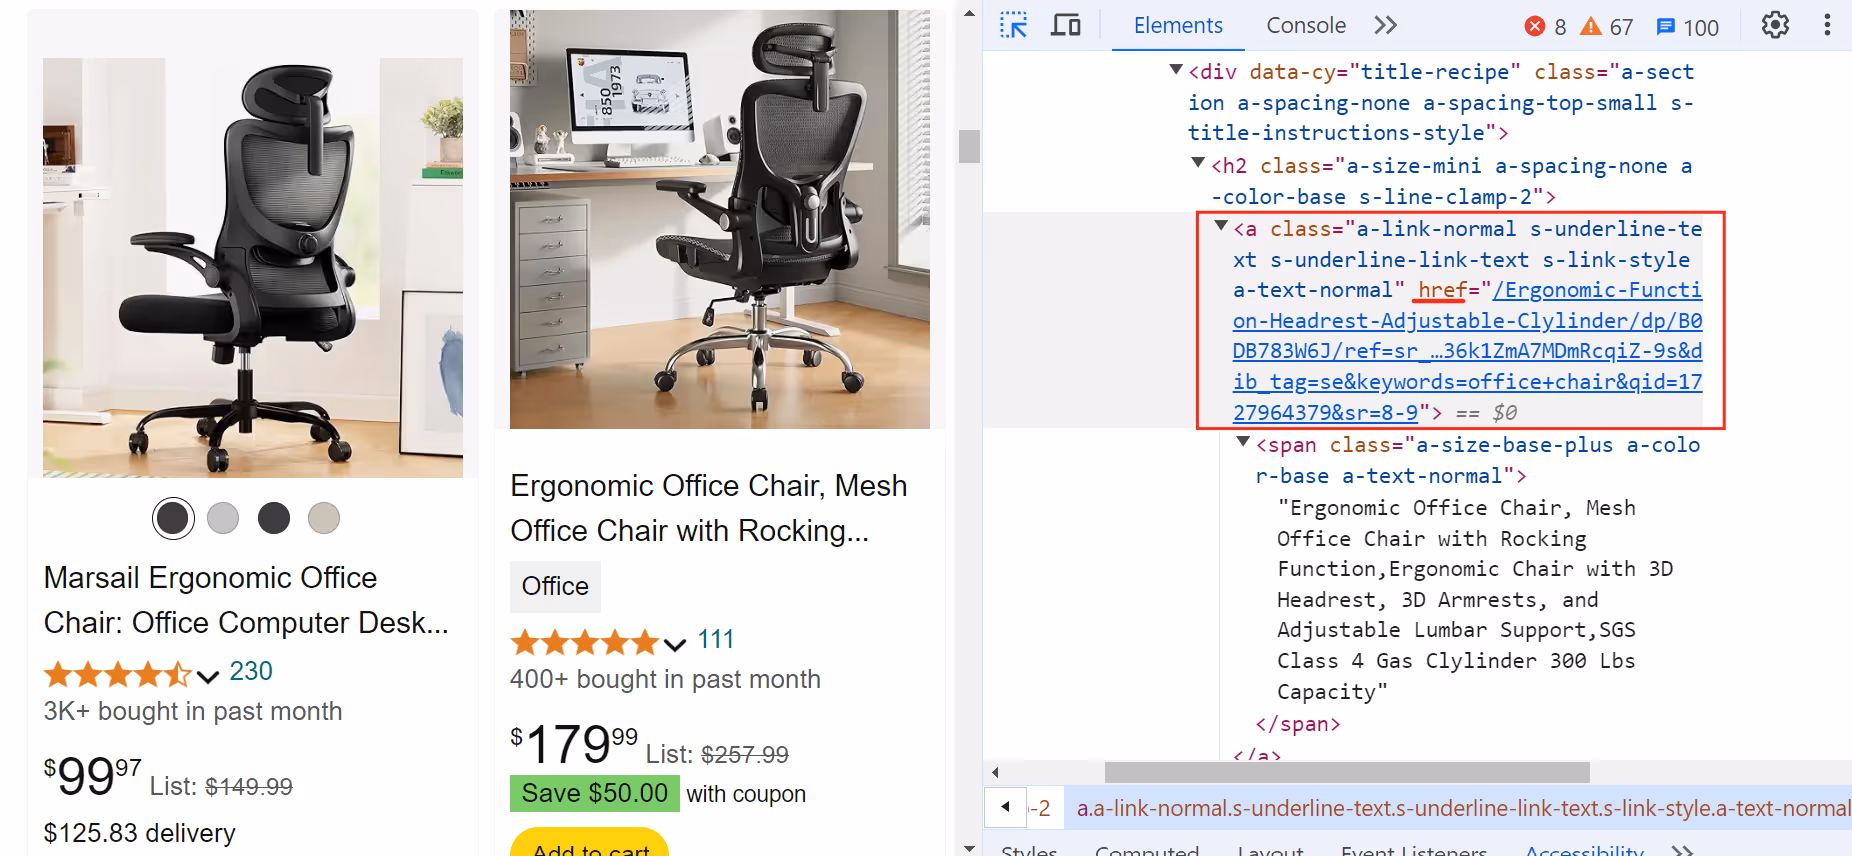Open the 230 ratings link
Viewport: 1852px width, 856px height.
pyautogui.click(x=251, y=671)
